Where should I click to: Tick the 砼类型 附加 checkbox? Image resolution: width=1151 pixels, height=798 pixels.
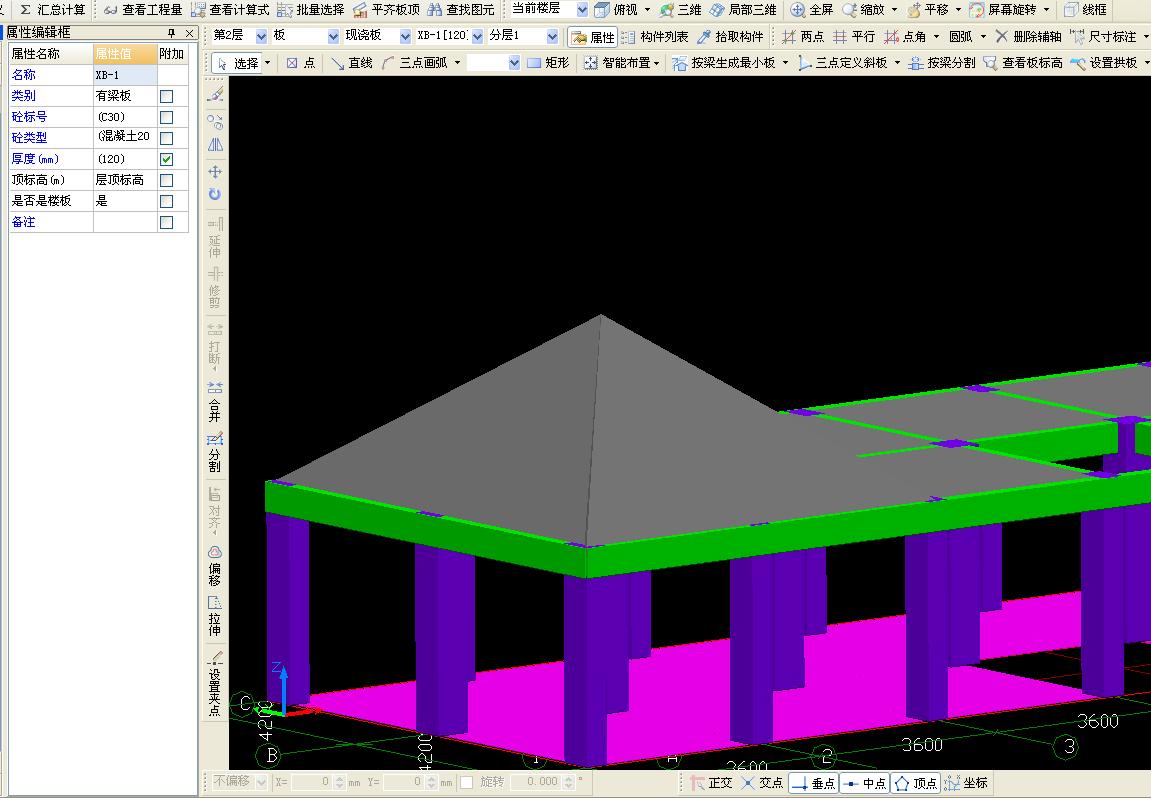(167, 138)
